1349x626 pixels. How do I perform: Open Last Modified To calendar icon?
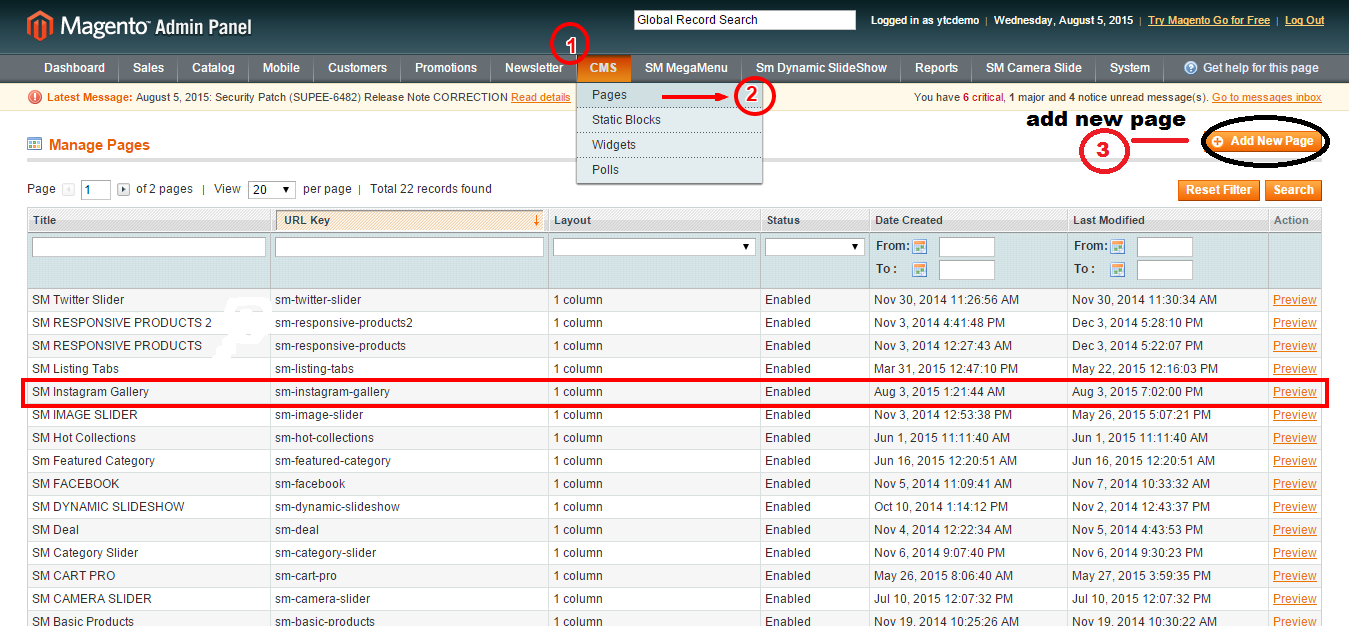(1118, 269)
